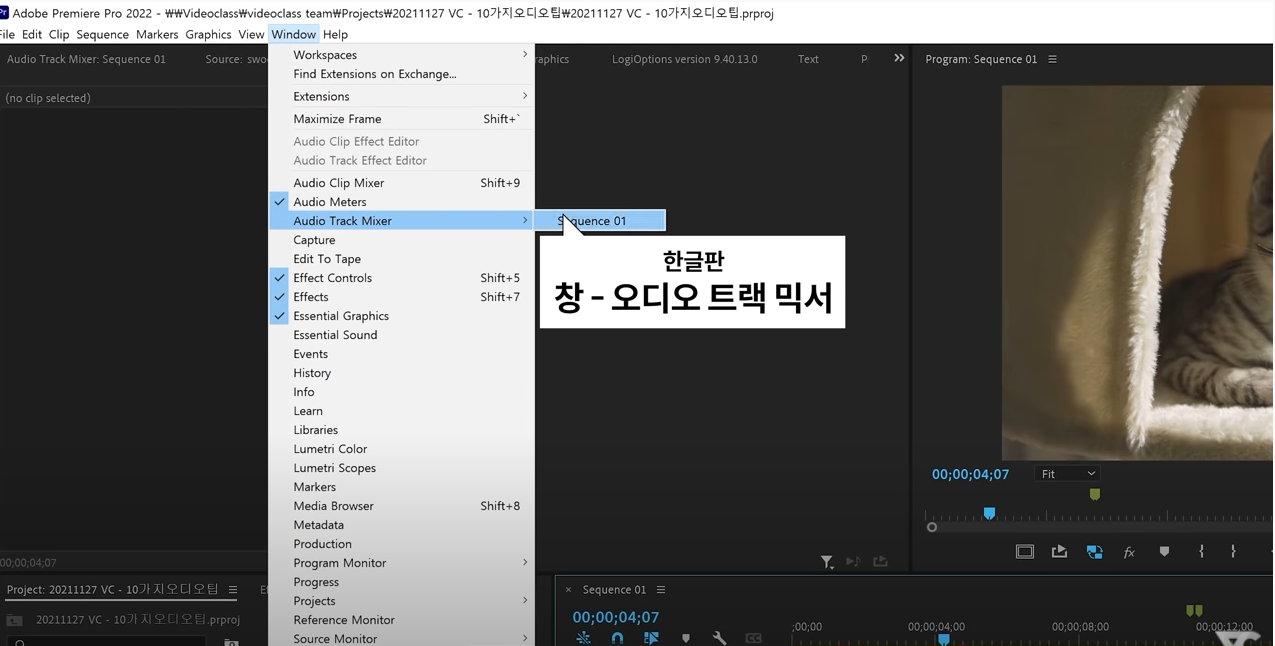
Task: Select the Source panel tab
Action: pos(236,59)
